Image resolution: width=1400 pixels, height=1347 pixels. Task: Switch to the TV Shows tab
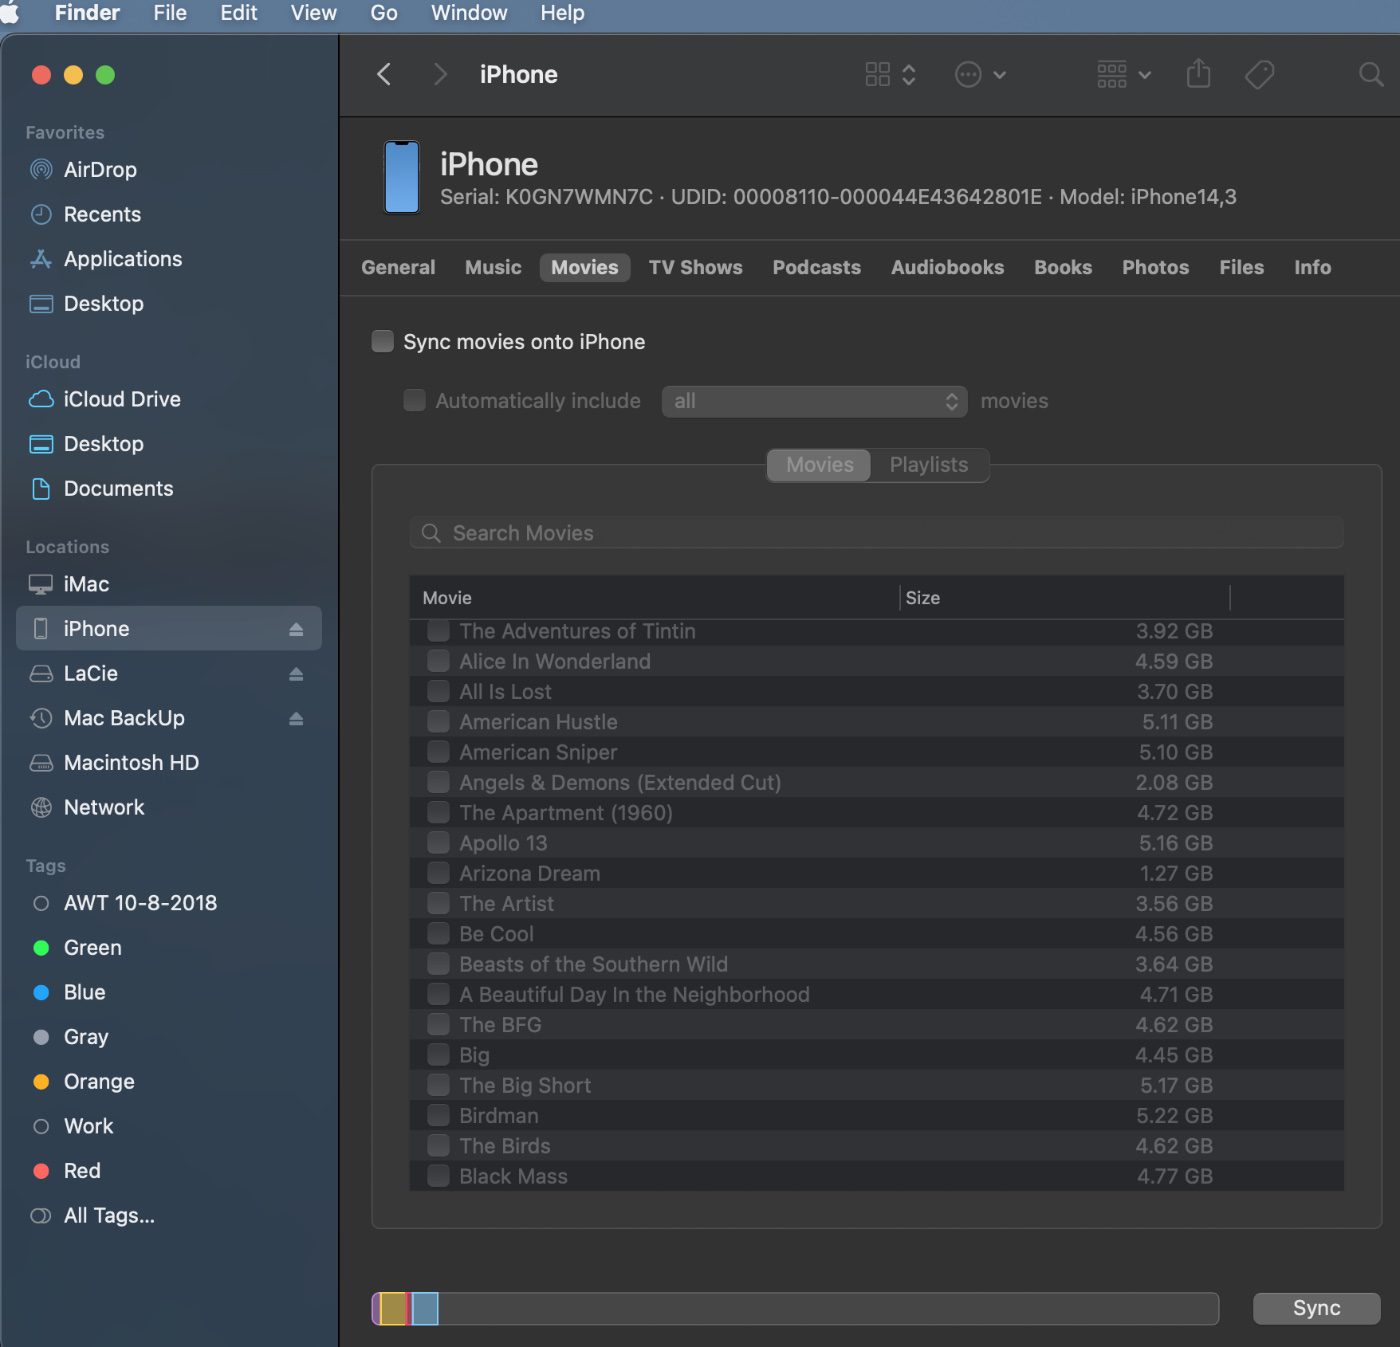coord(695,267)
